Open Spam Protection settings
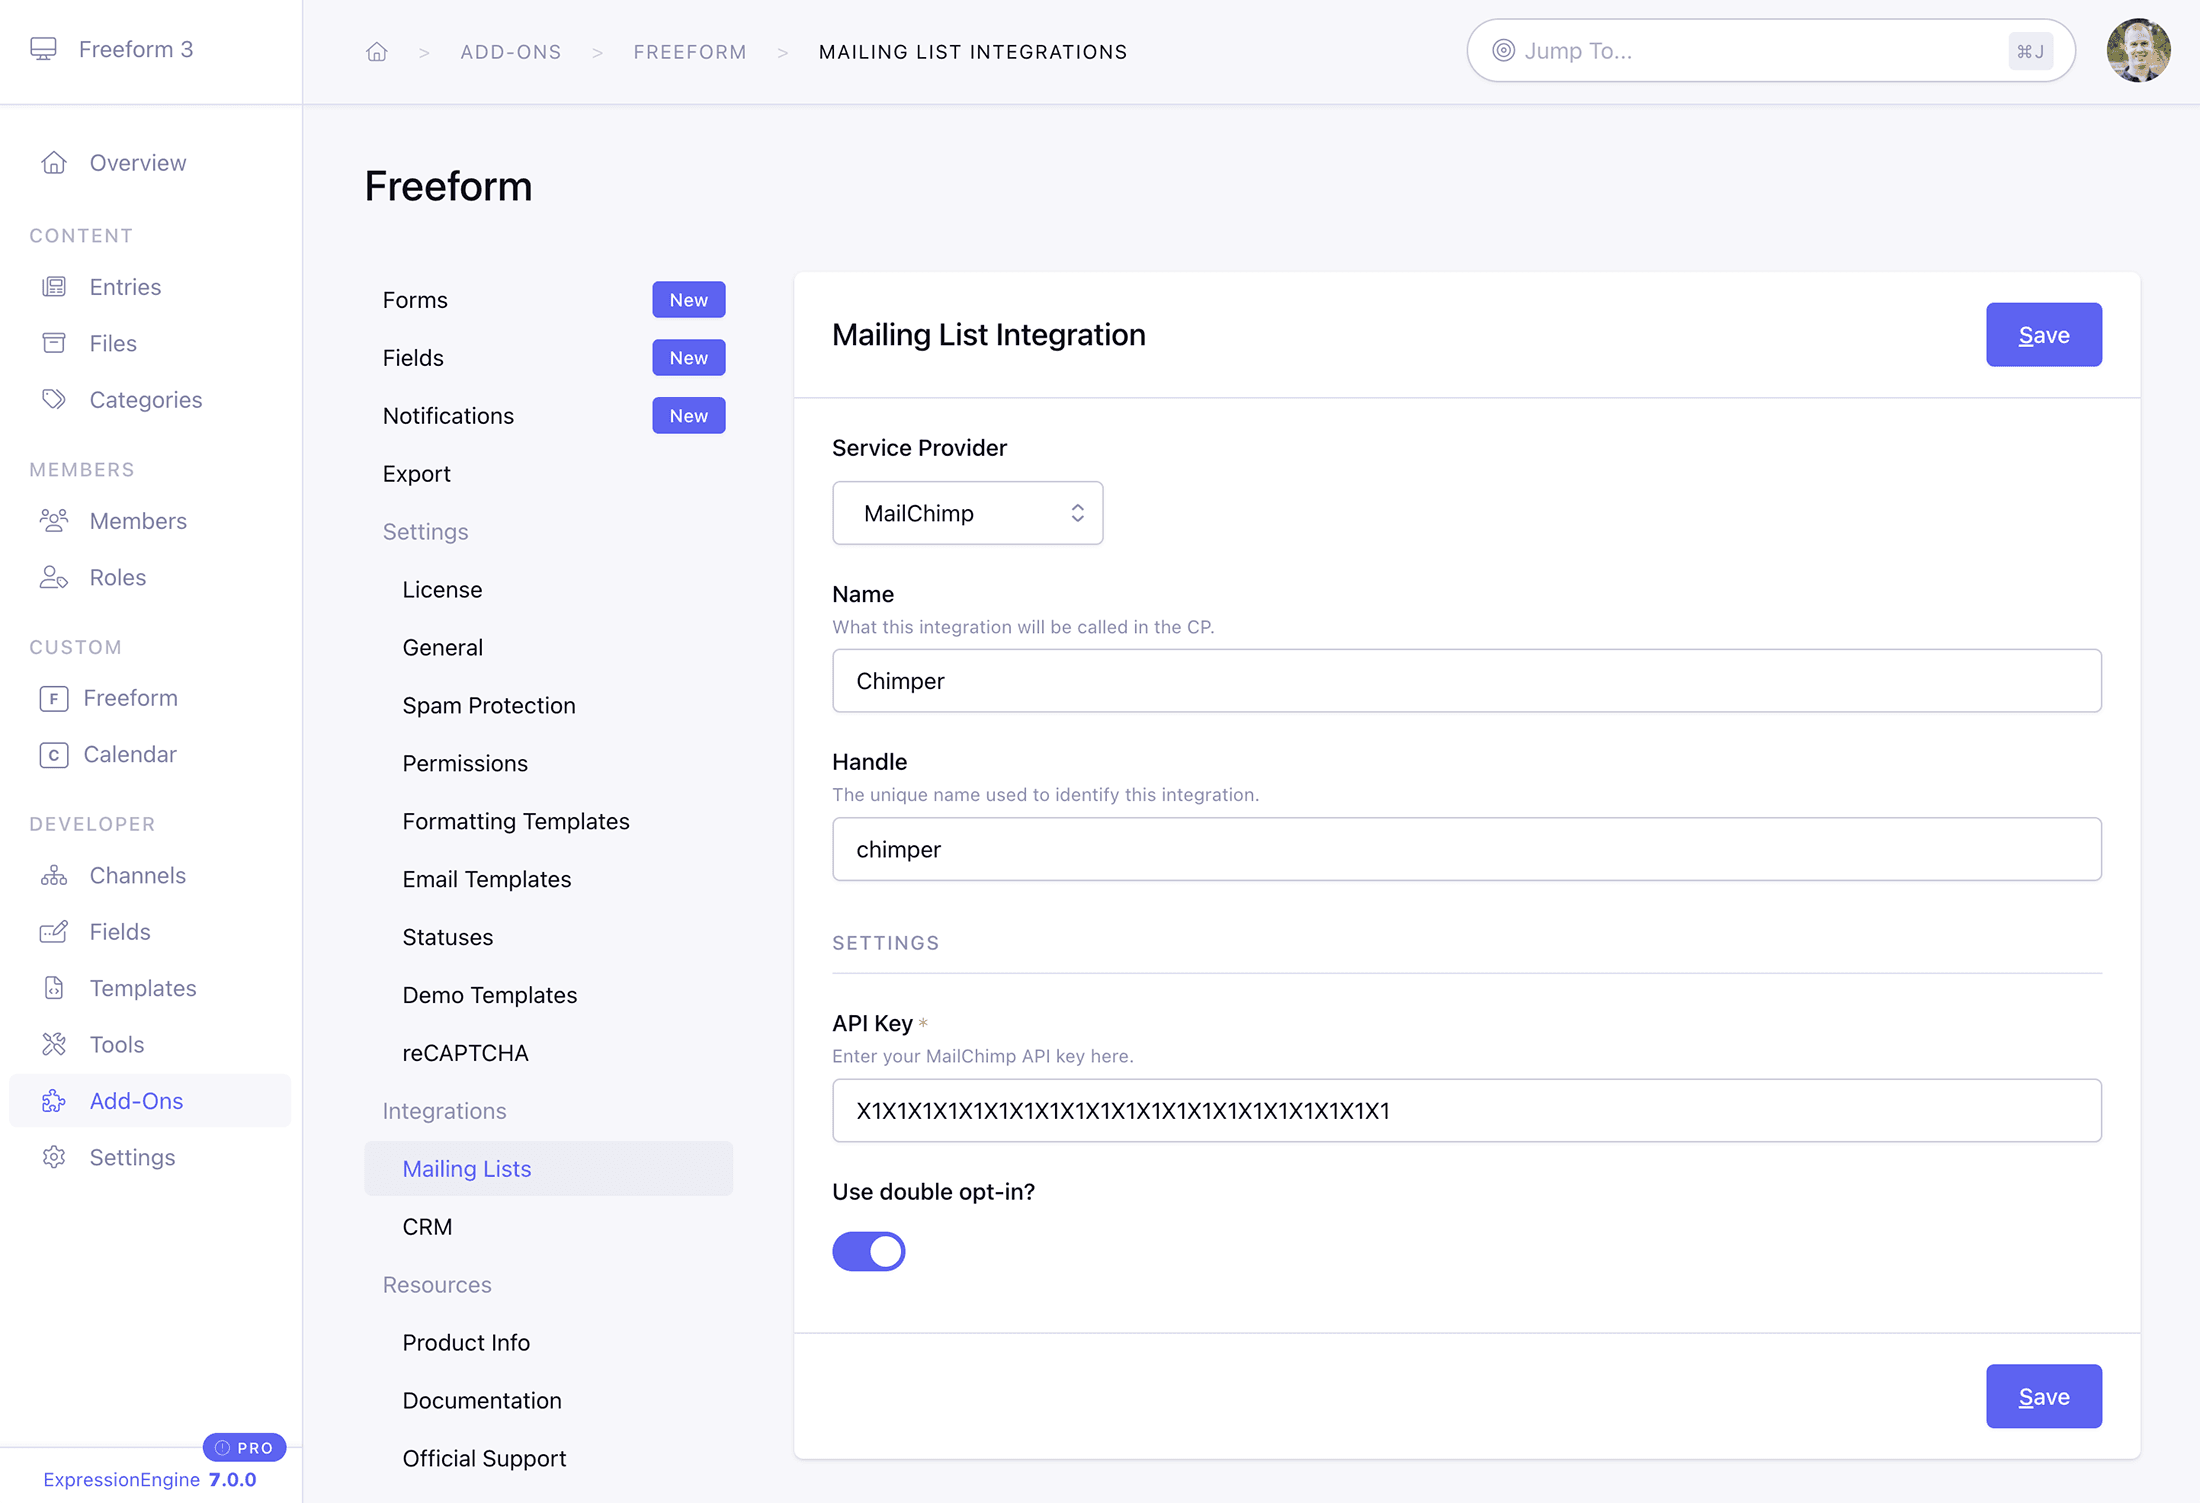Viewport: 2200px width, 1503px height. pos(488,705)
